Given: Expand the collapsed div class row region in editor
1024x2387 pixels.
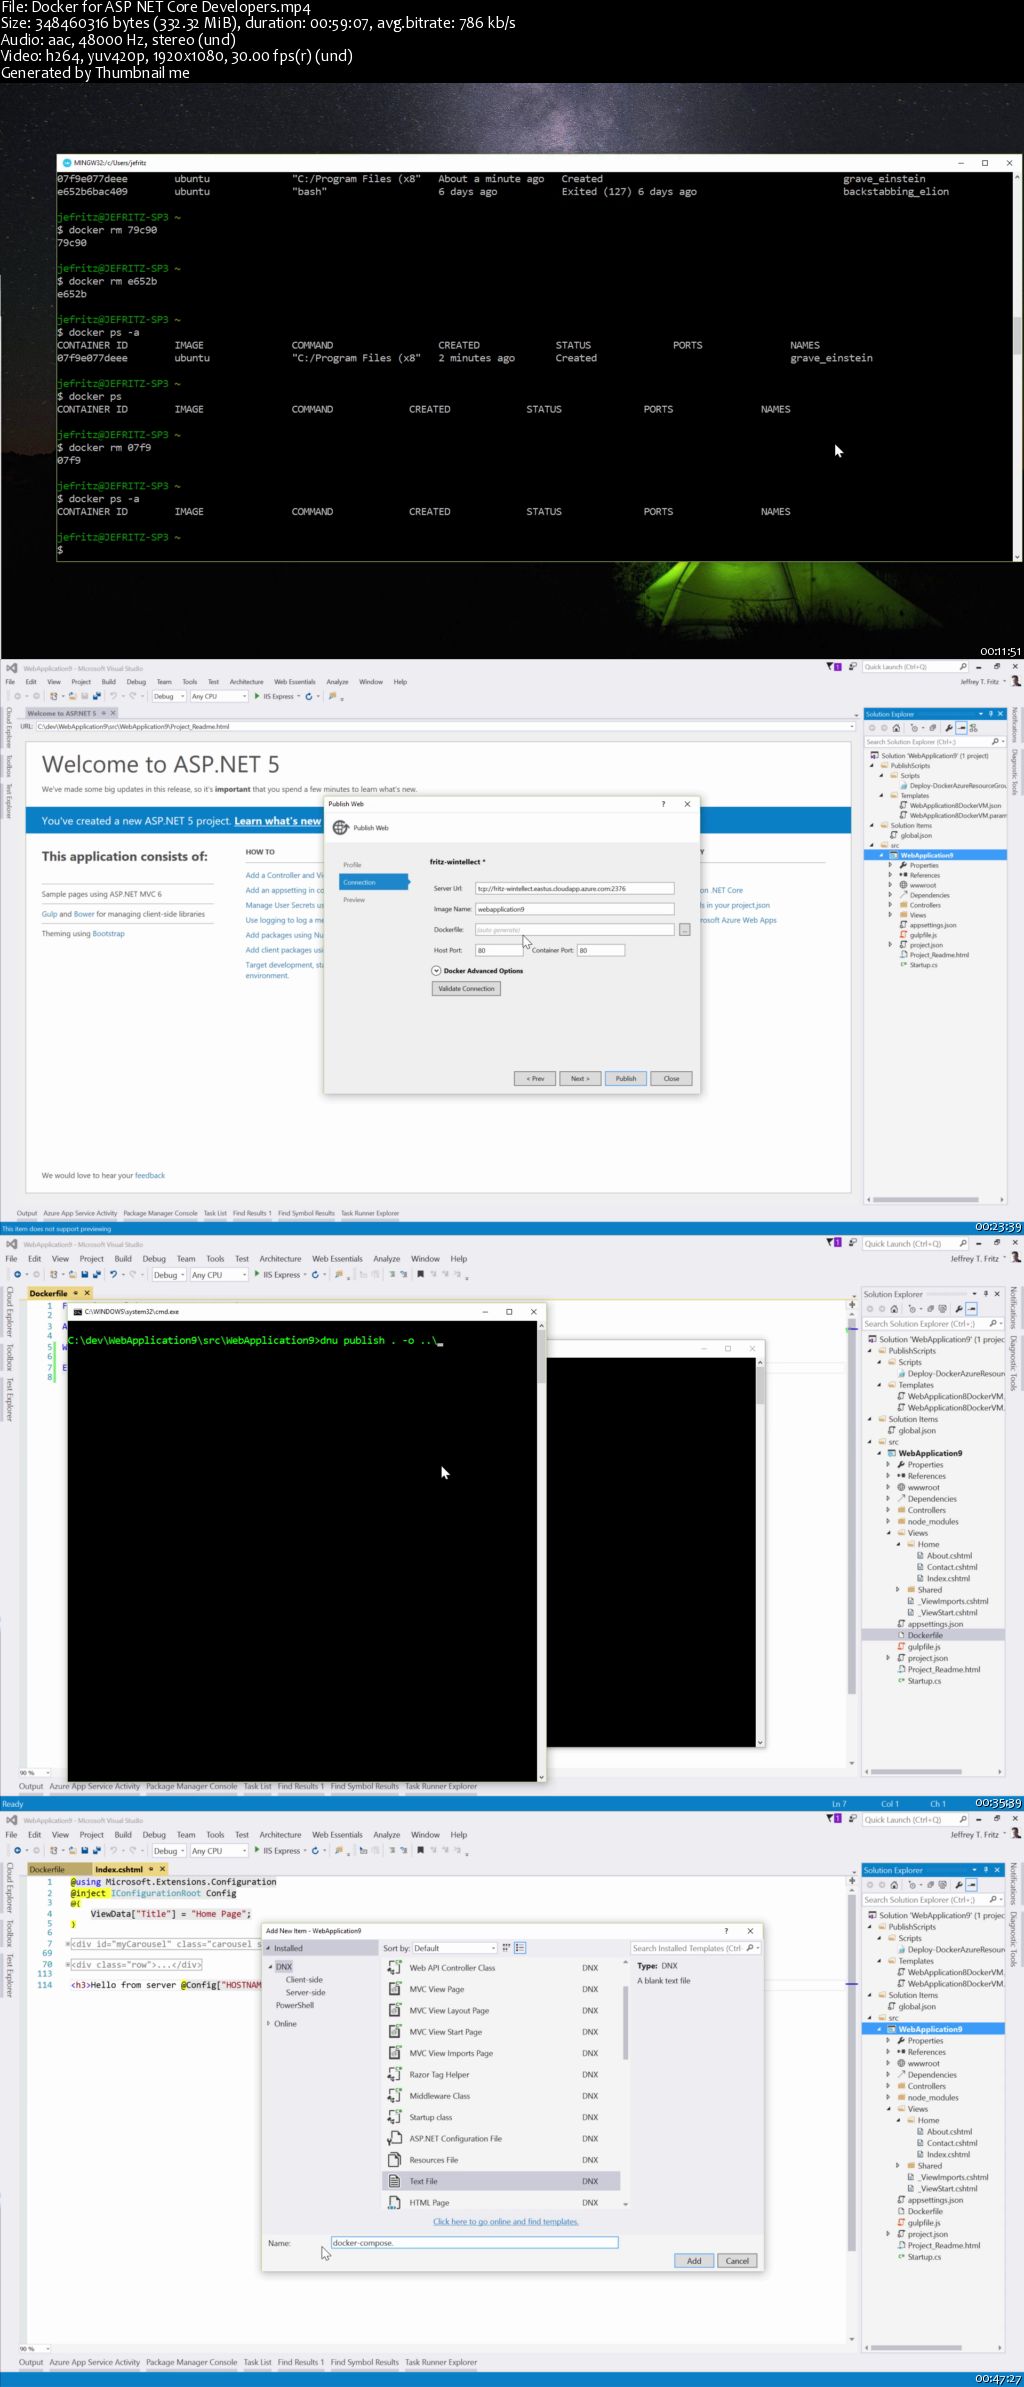Looking at the screenshot, I should click(x=68, y=1965).
